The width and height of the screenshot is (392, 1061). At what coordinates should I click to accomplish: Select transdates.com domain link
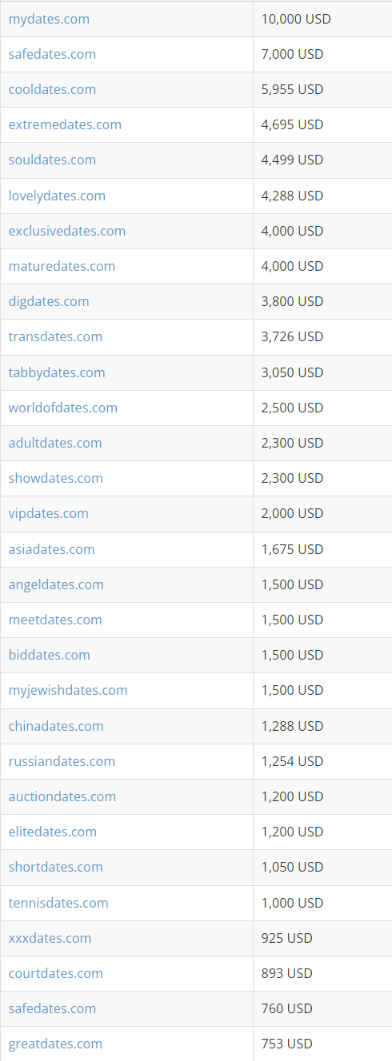point(56,336)
